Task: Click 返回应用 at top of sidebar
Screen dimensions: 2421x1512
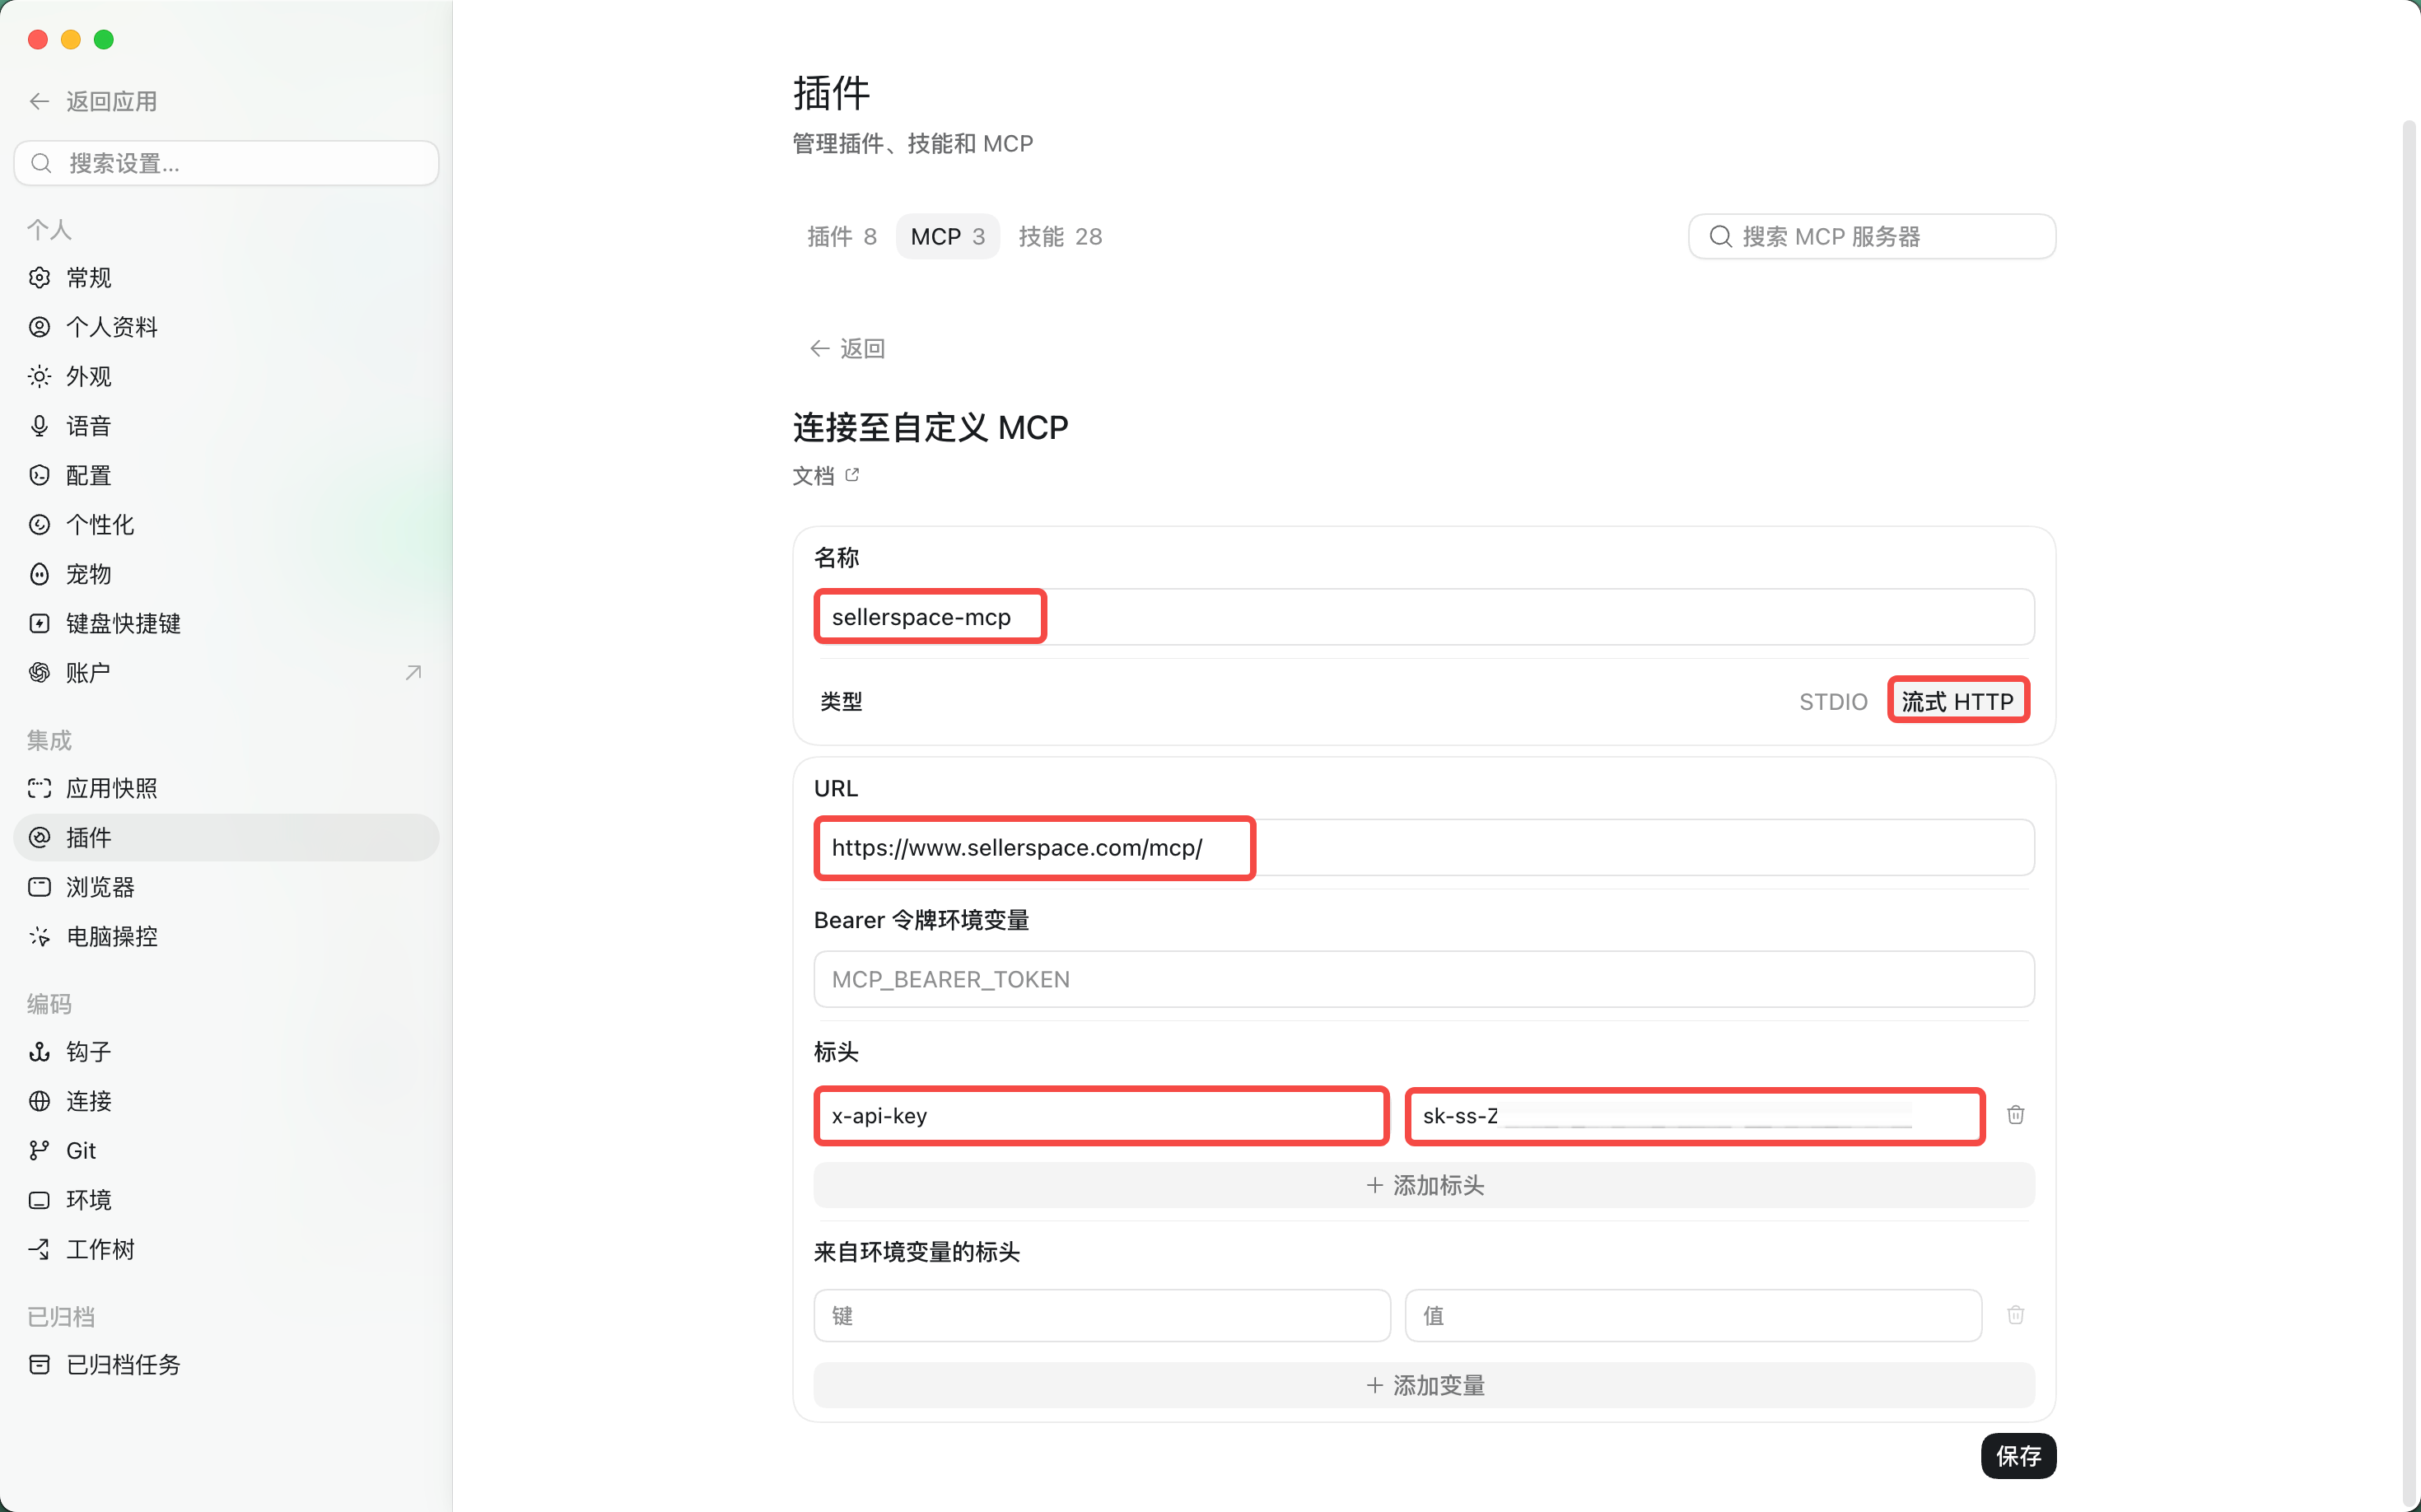Action: pyautogui.click(x=93, y=101)
